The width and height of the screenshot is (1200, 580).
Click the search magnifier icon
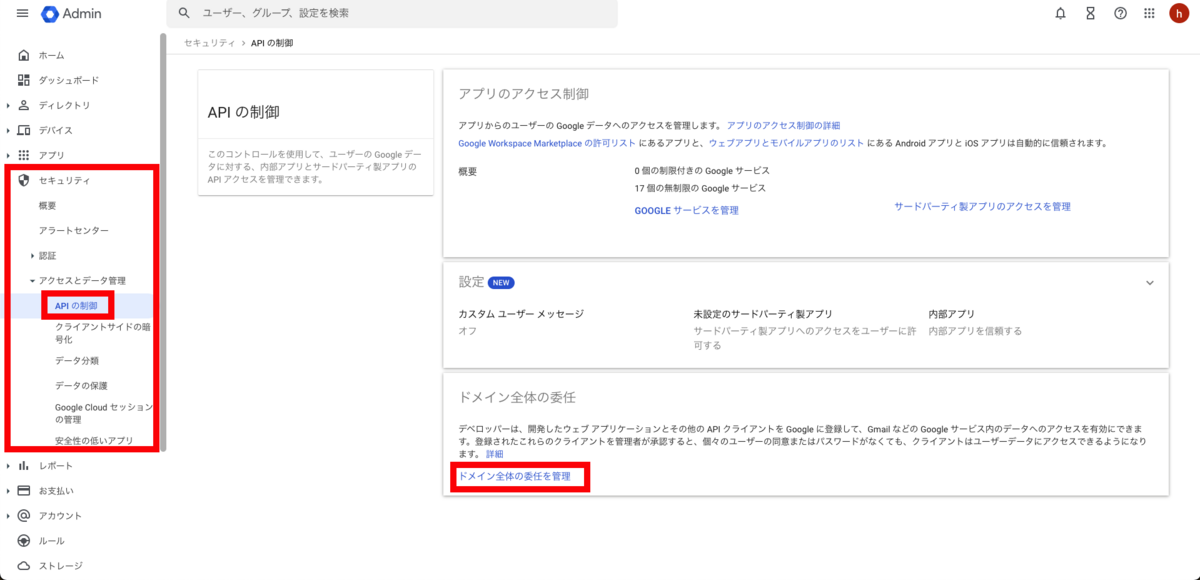tap(184, 14)
